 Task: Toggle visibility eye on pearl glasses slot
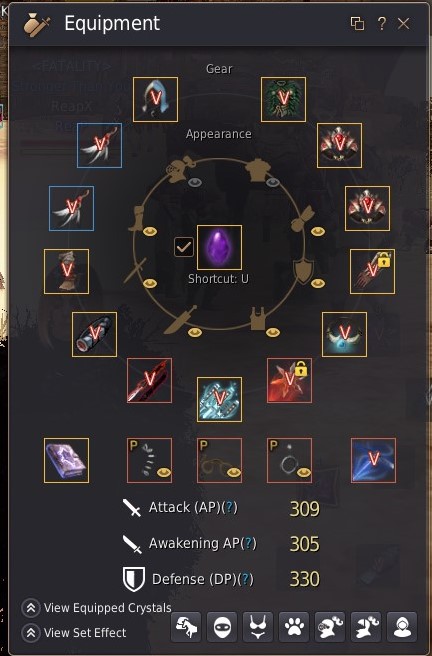tap(234, 473)
